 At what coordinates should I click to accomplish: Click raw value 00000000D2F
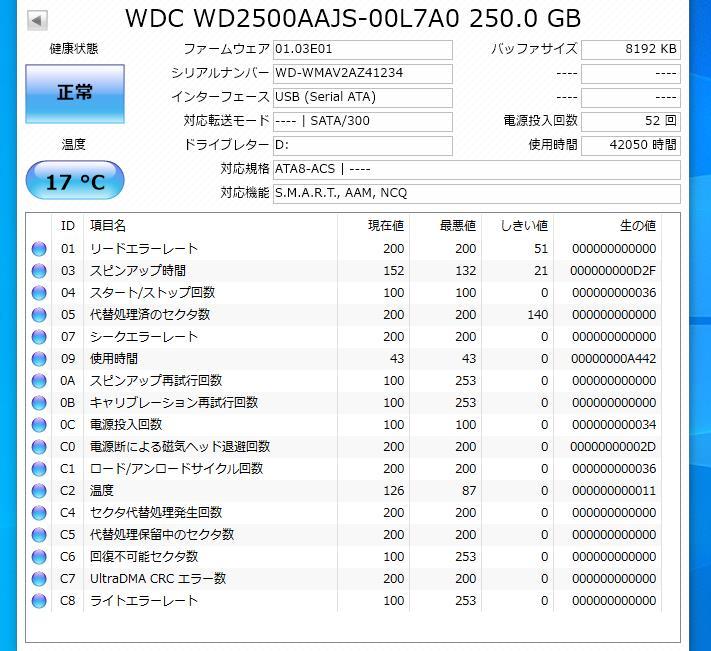point(613,271)
